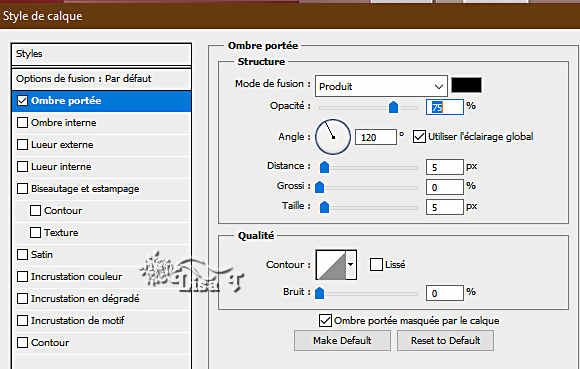Click the Opacité value field
Screen dimensions: 580x369
(445, 107)
